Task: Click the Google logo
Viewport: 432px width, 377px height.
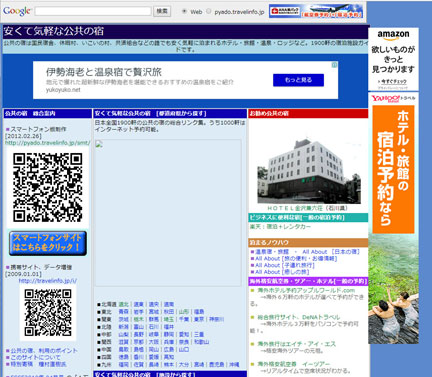Action: (x=17, y=11)
